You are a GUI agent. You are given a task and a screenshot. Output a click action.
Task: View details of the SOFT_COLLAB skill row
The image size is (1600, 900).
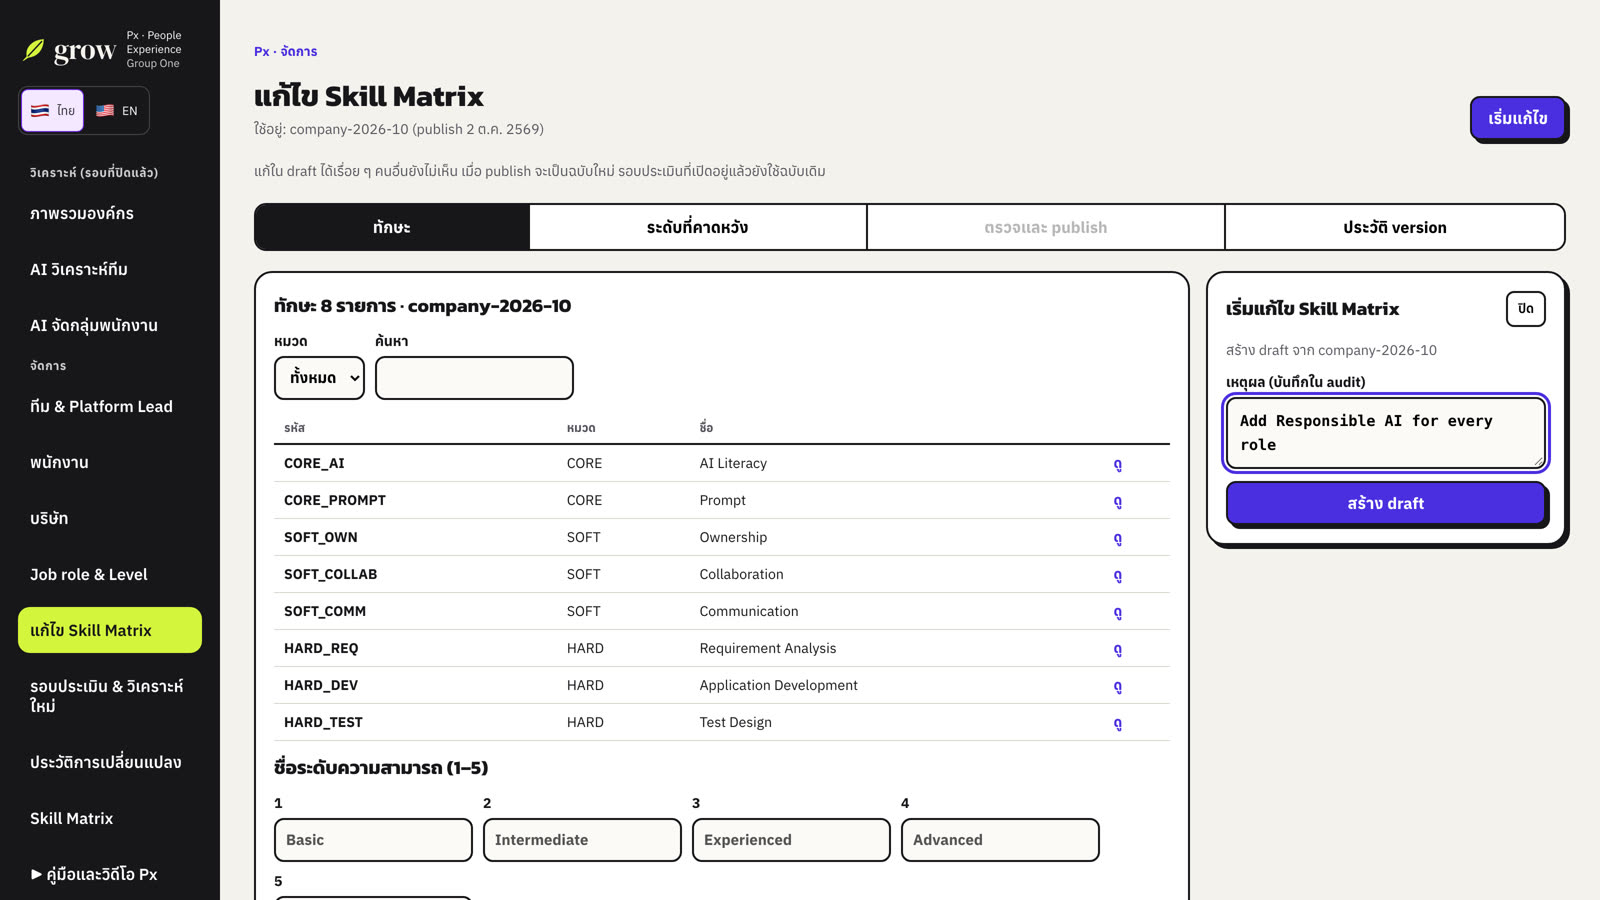click(x=1118, y=575)
